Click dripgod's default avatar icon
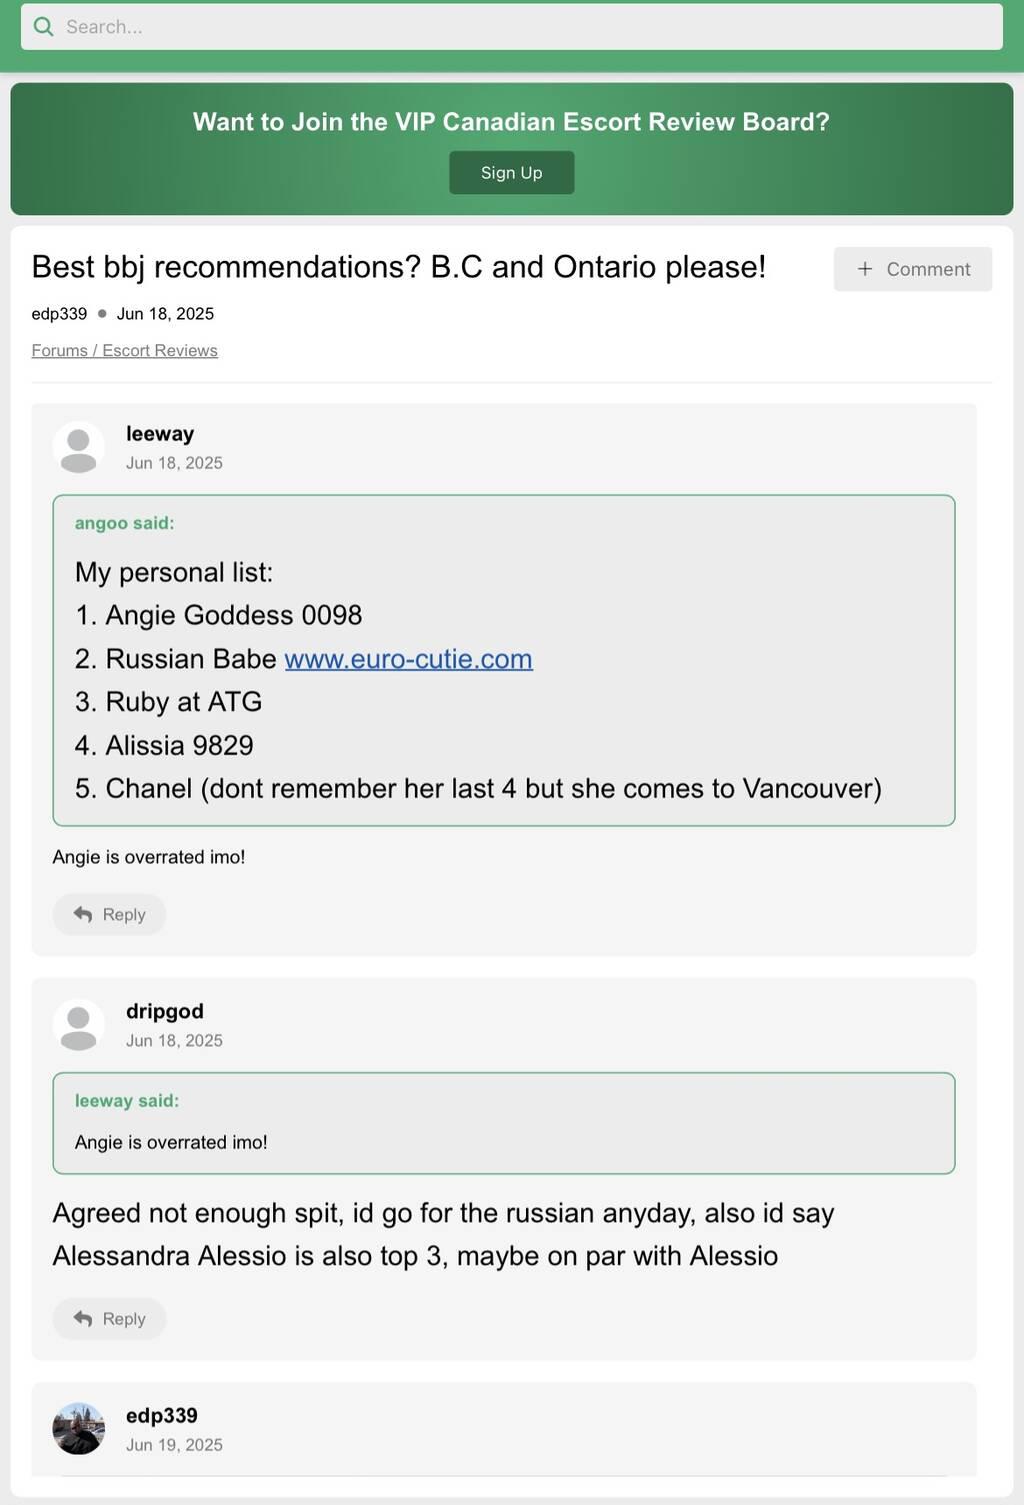1024x1505 pixels. [79, 1025]
